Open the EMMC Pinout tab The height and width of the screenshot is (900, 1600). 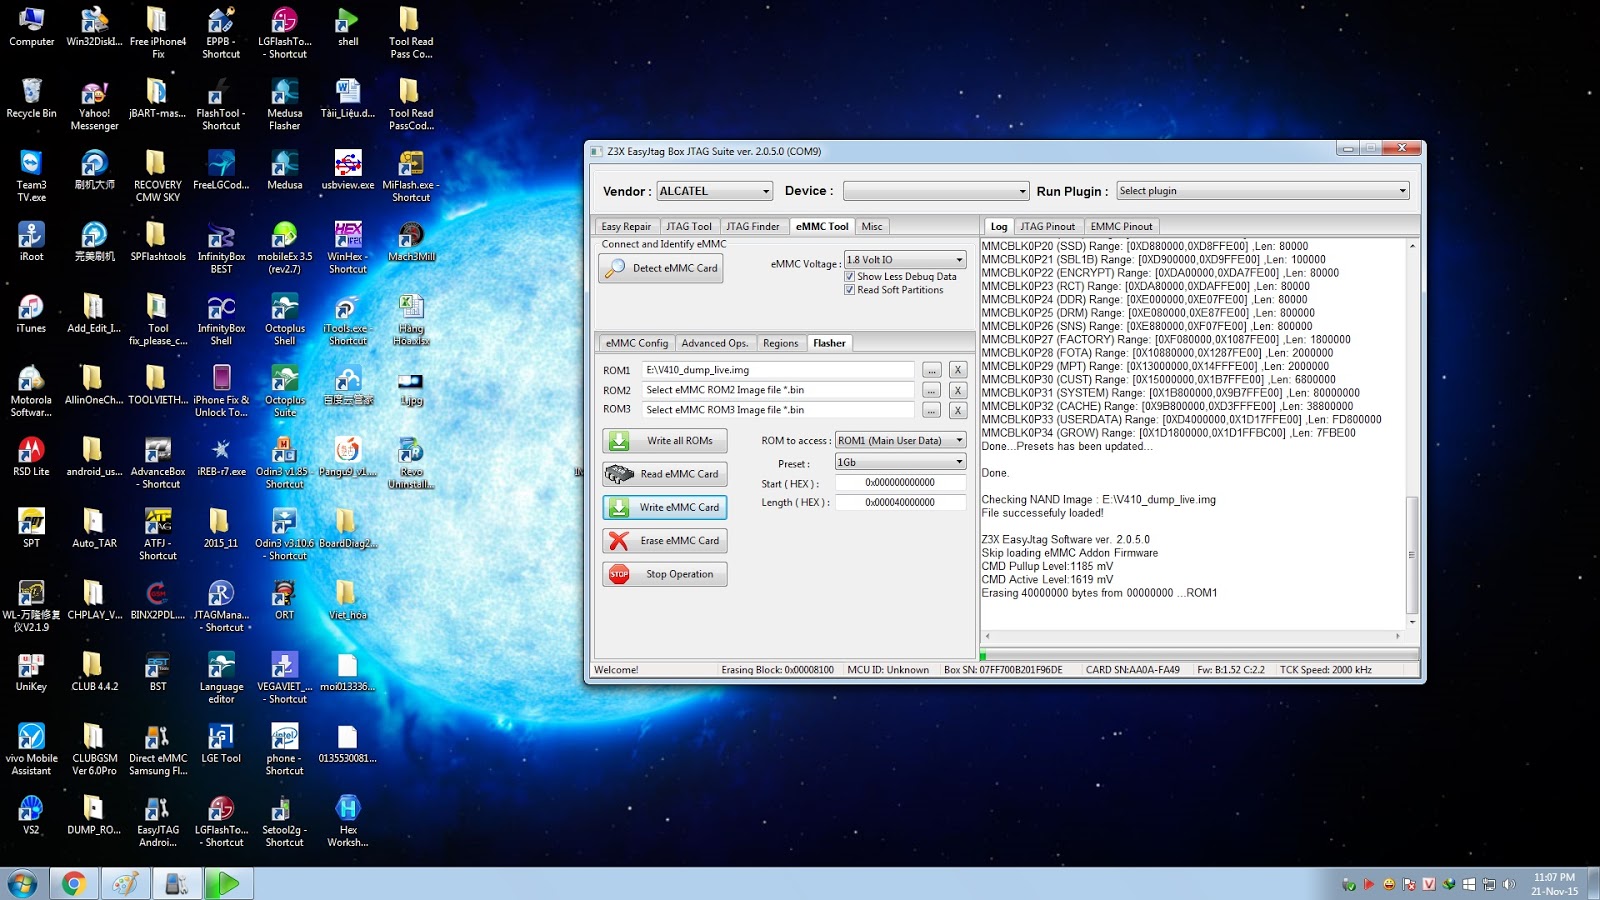pos(1121,227)
